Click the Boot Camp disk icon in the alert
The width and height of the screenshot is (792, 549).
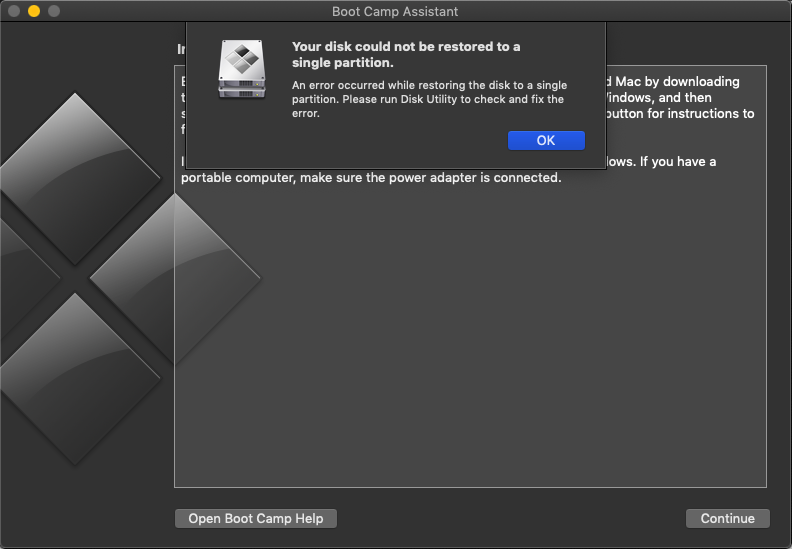242,69
